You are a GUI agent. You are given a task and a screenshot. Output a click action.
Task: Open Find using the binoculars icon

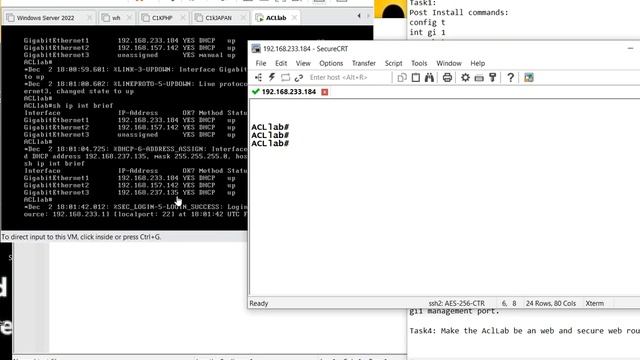click(x=429, y=78)
